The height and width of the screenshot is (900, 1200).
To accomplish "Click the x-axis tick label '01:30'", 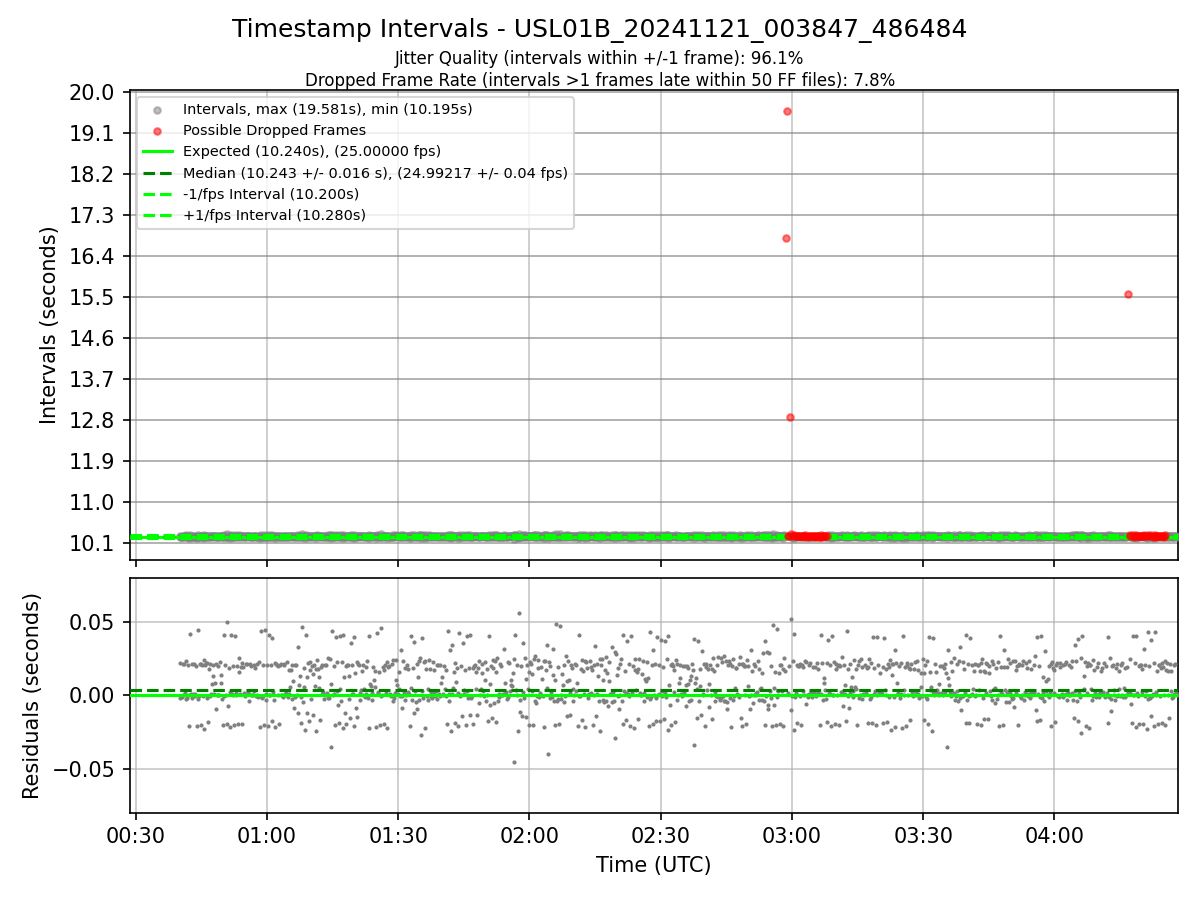I will pyautogui.click(x=398, y=836).
